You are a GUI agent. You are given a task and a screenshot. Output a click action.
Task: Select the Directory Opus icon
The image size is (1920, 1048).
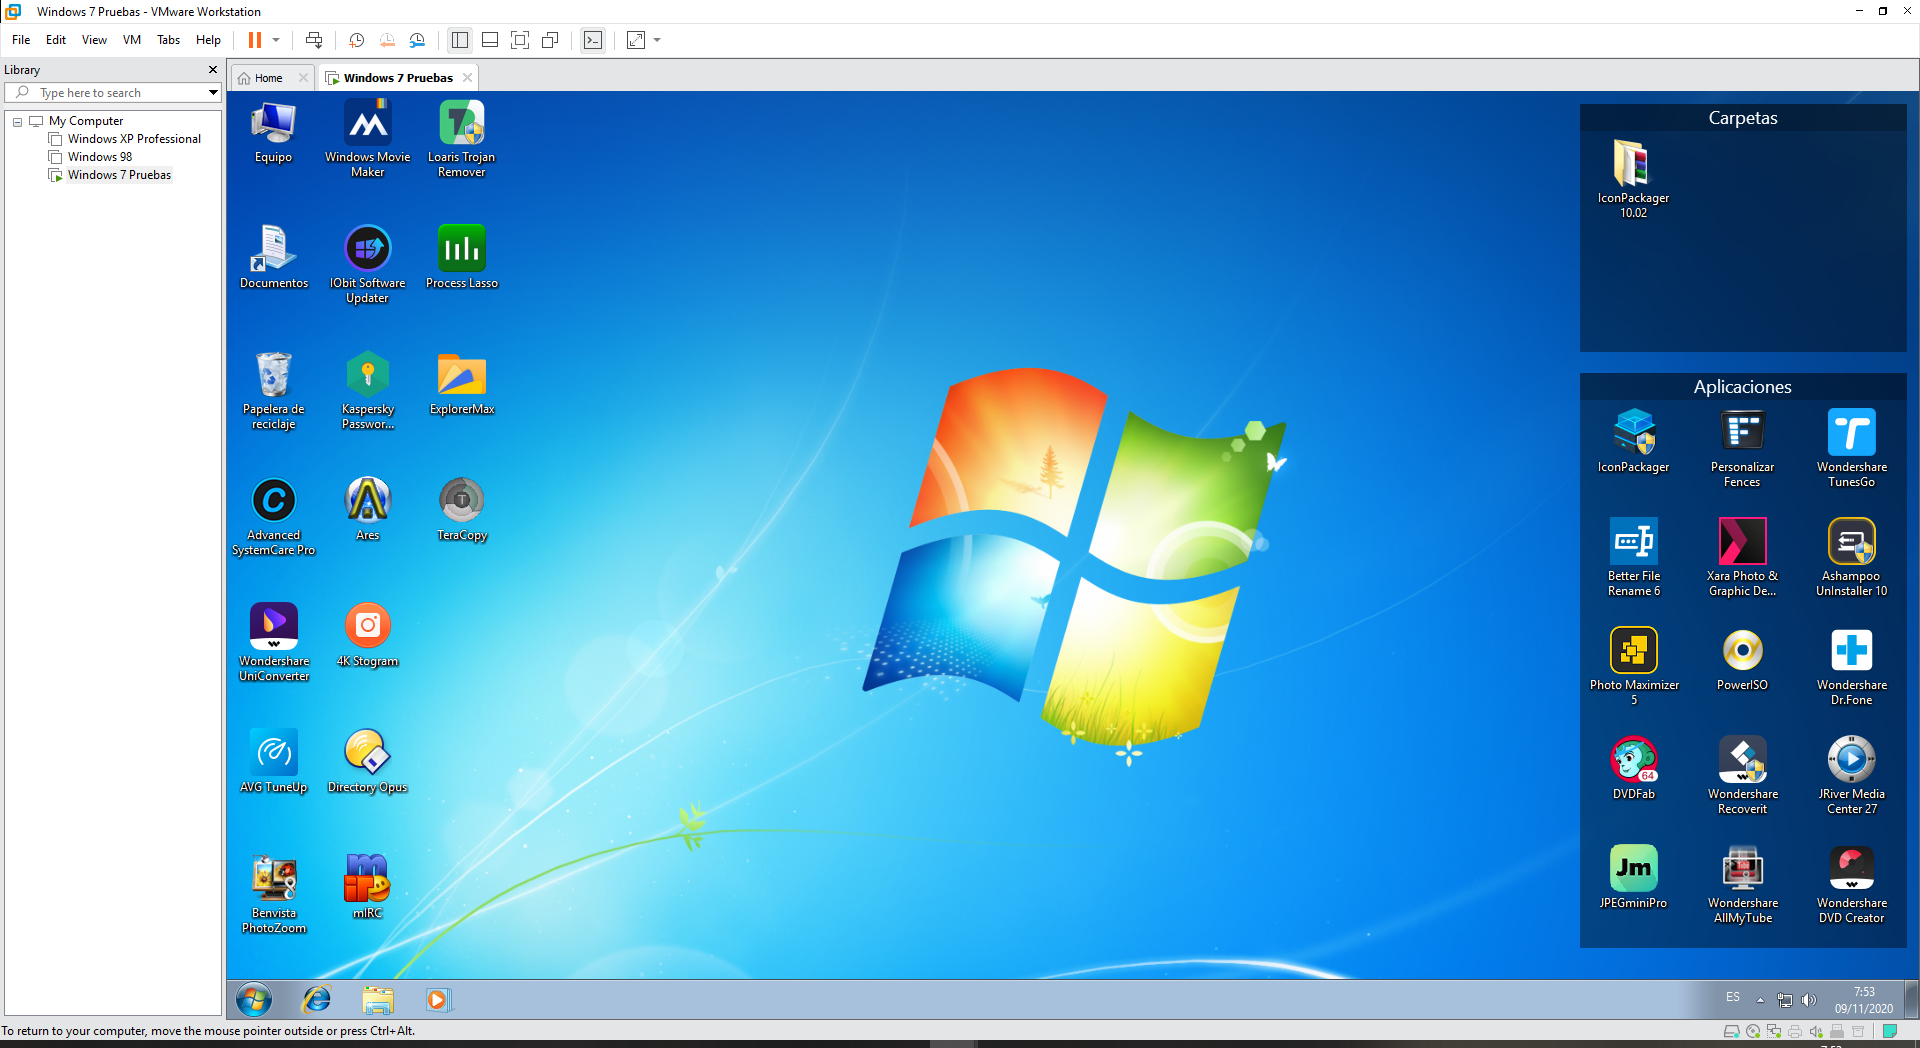(367, 762)
